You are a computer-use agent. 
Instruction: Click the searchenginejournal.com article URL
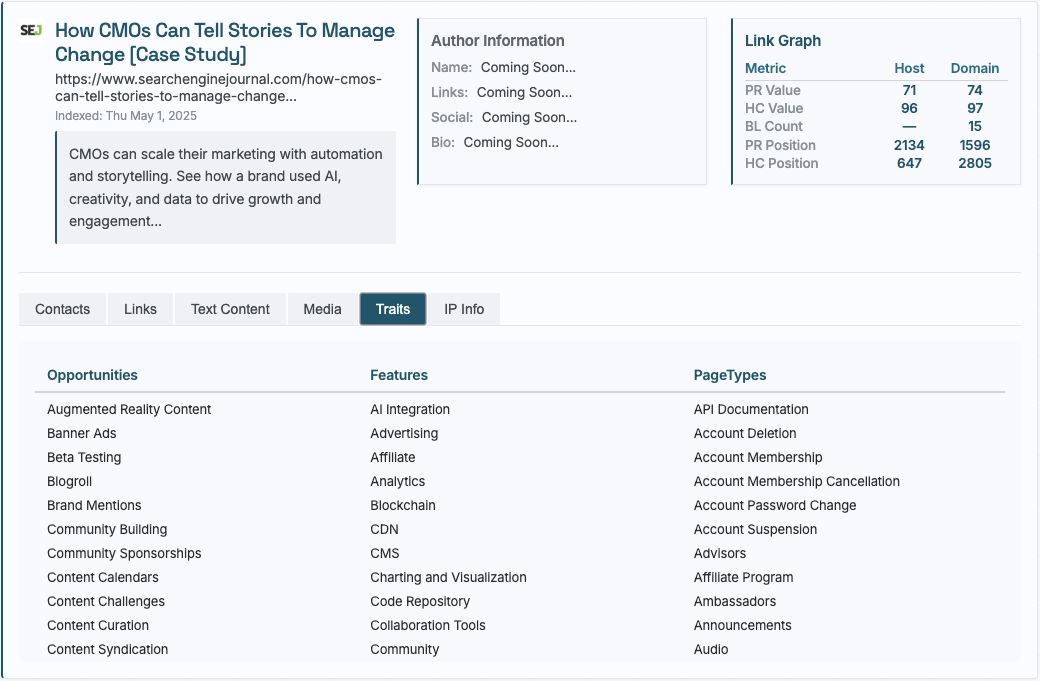point(218,88)
